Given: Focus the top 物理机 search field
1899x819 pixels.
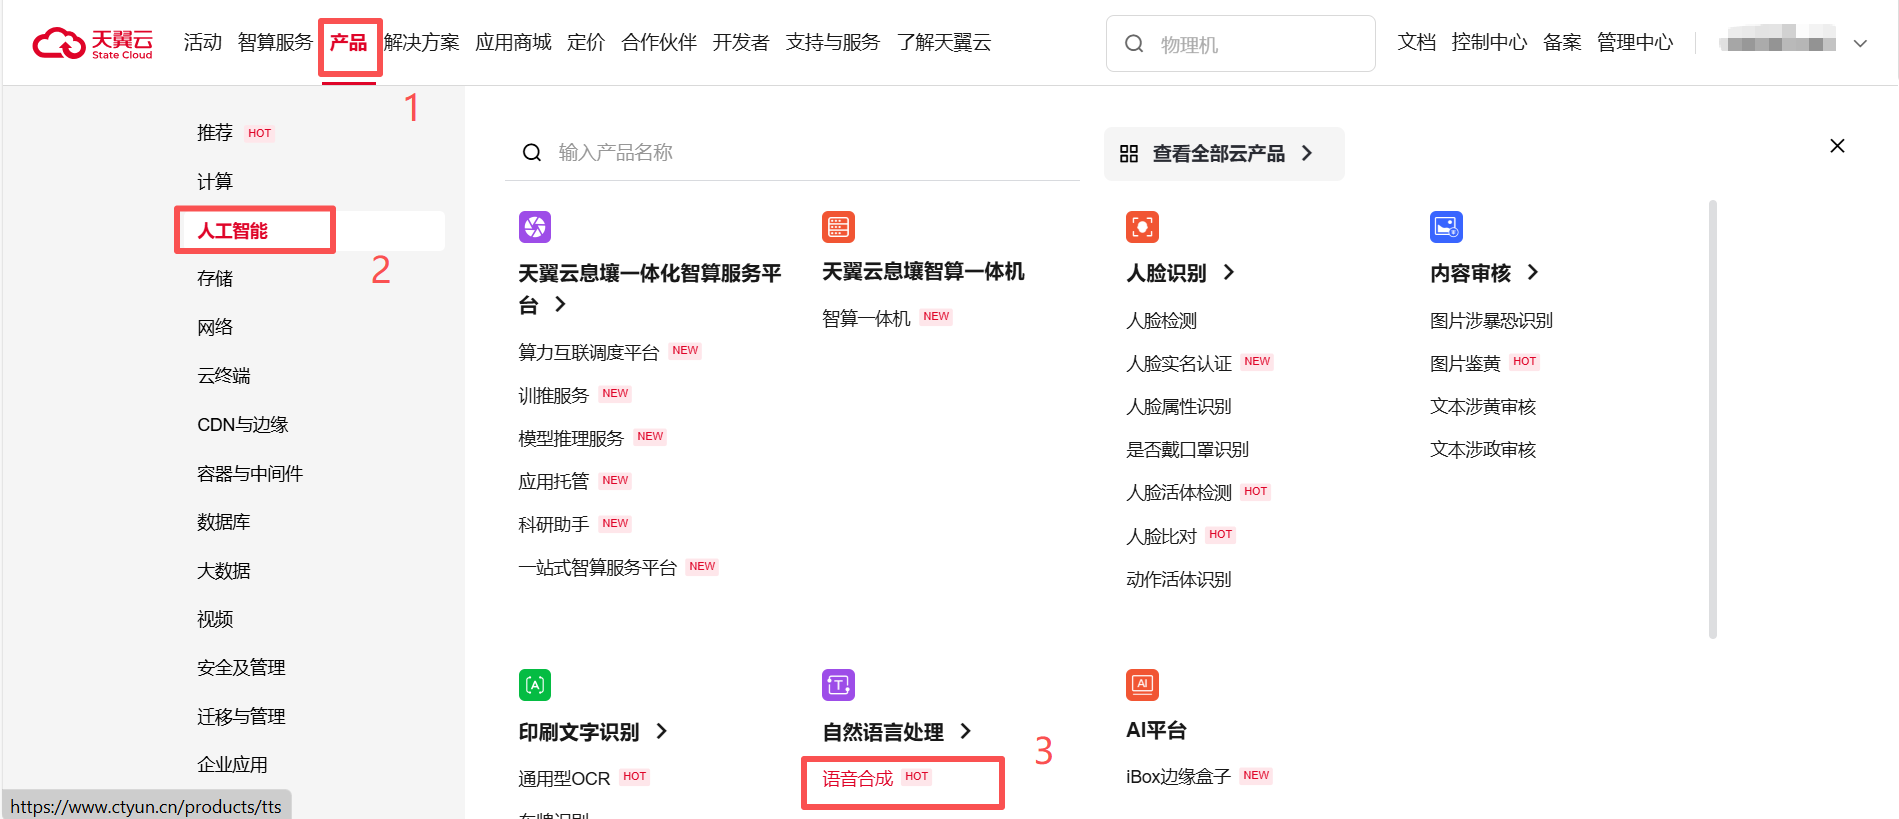Looking at the screenshot, I should pos(1240,44).
